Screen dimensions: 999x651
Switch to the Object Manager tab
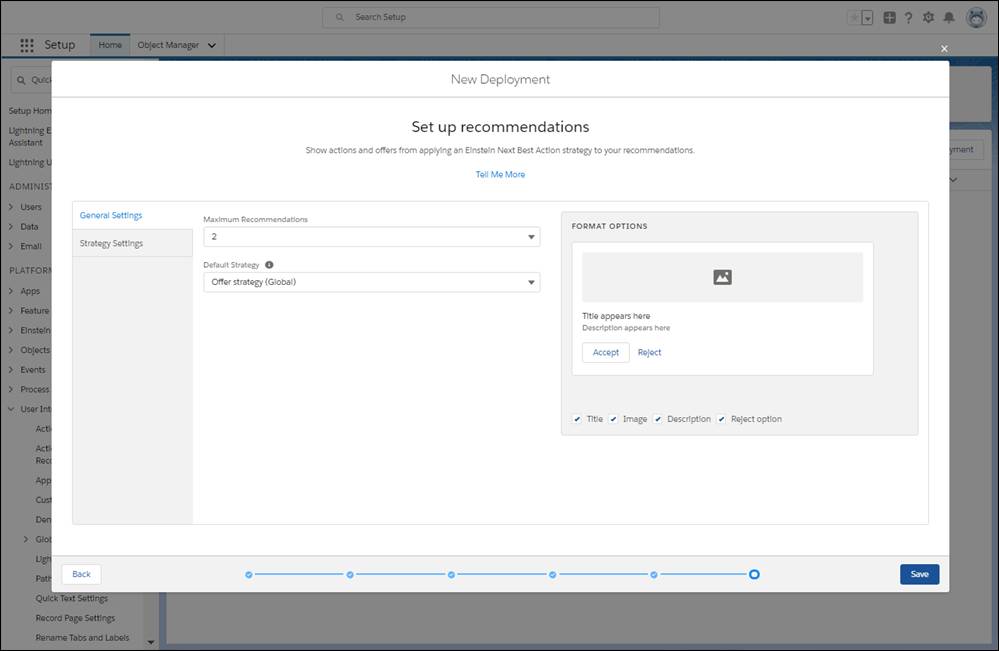point(168,45)
